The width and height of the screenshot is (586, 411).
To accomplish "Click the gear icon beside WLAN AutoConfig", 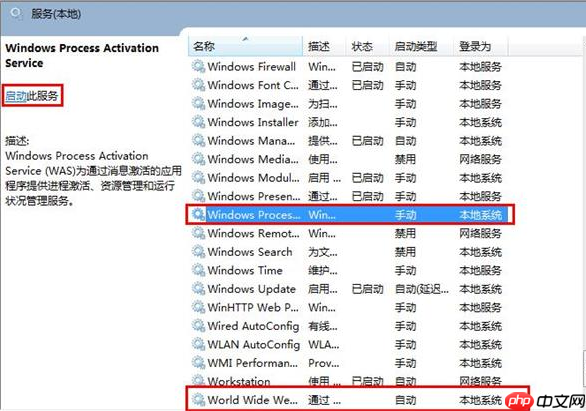I will 198,344.
